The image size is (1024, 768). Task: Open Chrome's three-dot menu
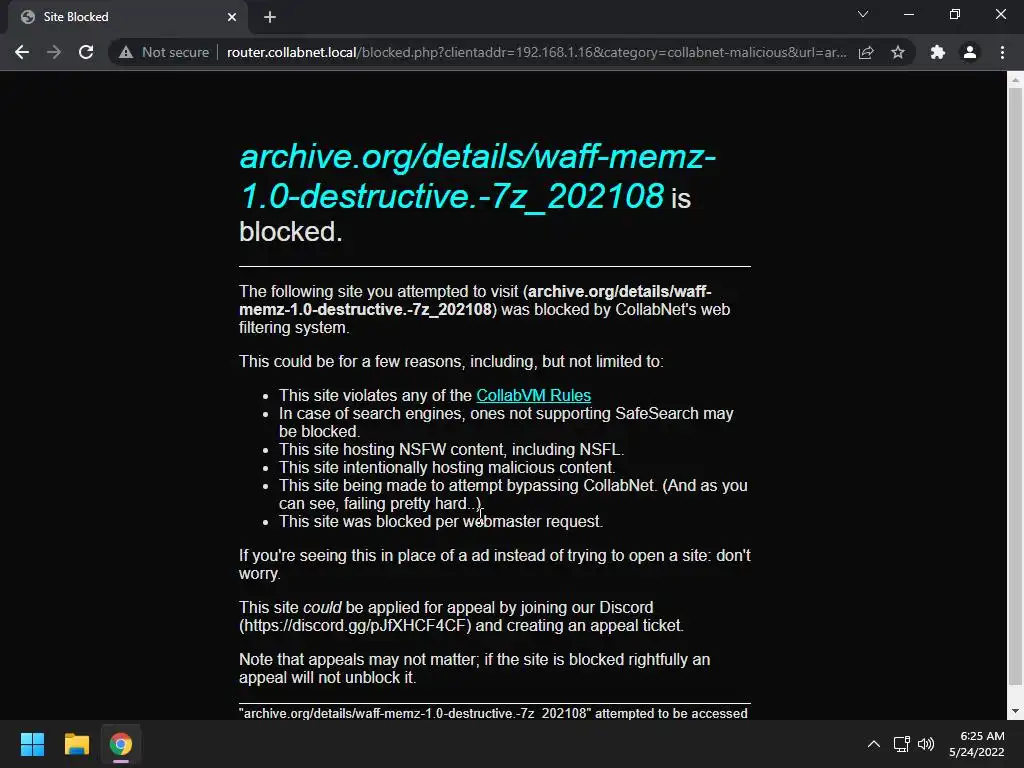coord(1002,52)
